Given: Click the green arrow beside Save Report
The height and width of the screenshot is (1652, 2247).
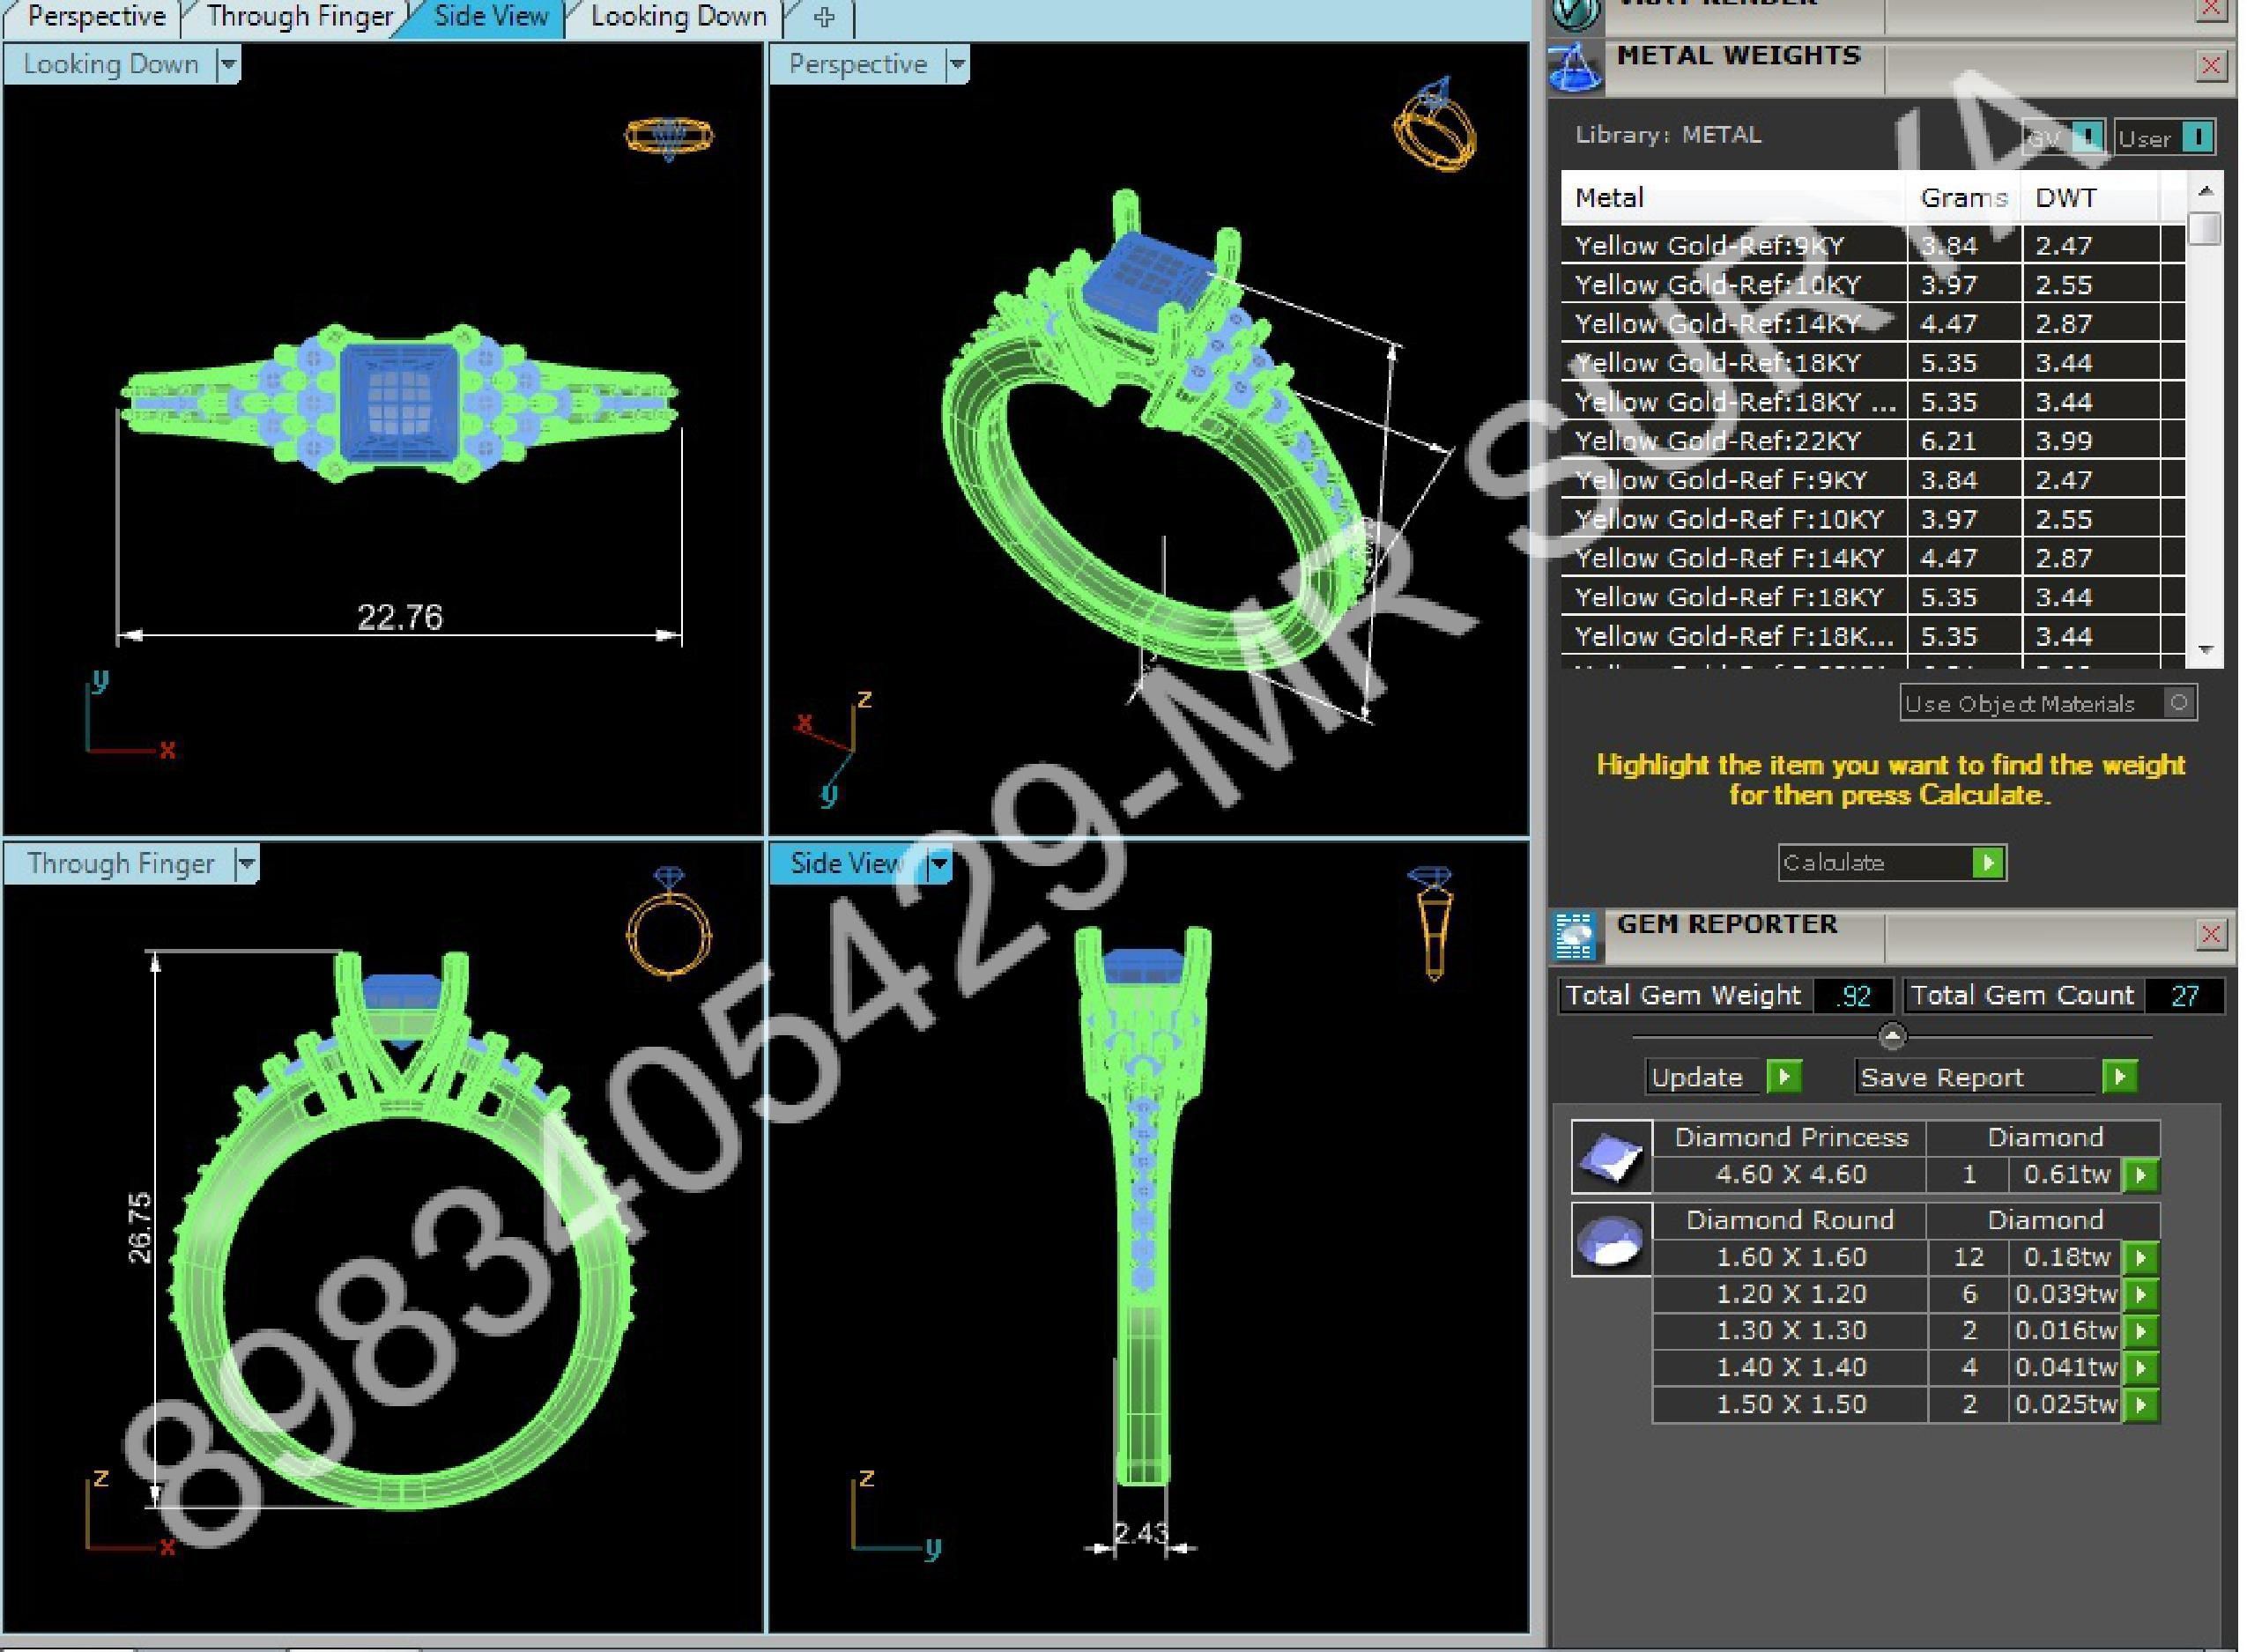Looking at the screenshot, I should (2118, 1077).
